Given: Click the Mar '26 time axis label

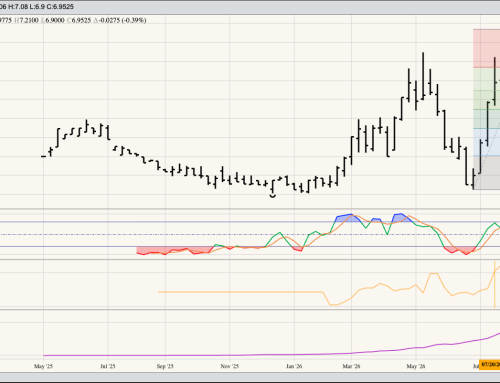Looking at the screenshot, I should [x=351, y=366].
